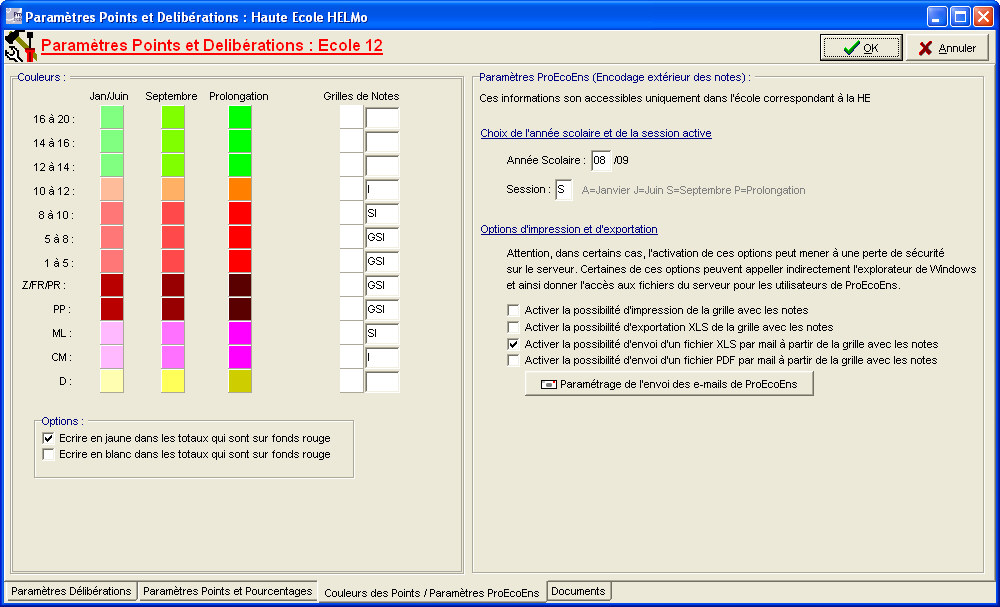1000x607 pixels.
Task: Click the Jan/Juin dark red swatch for Z/FR/PR
Action: click(x=112, y=285)
